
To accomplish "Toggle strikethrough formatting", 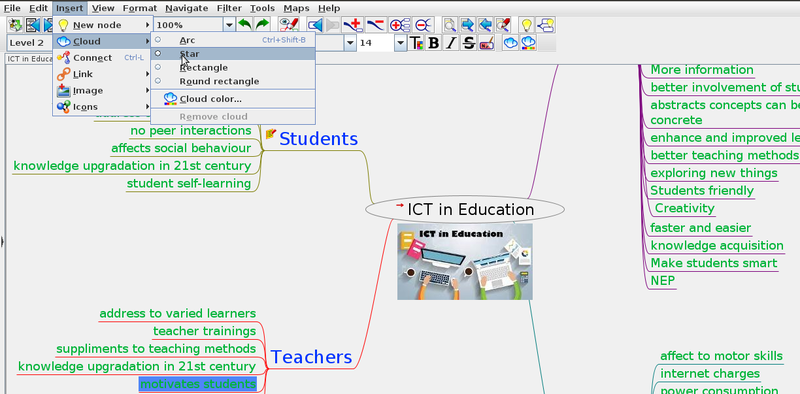I will [x=468, y=43].
